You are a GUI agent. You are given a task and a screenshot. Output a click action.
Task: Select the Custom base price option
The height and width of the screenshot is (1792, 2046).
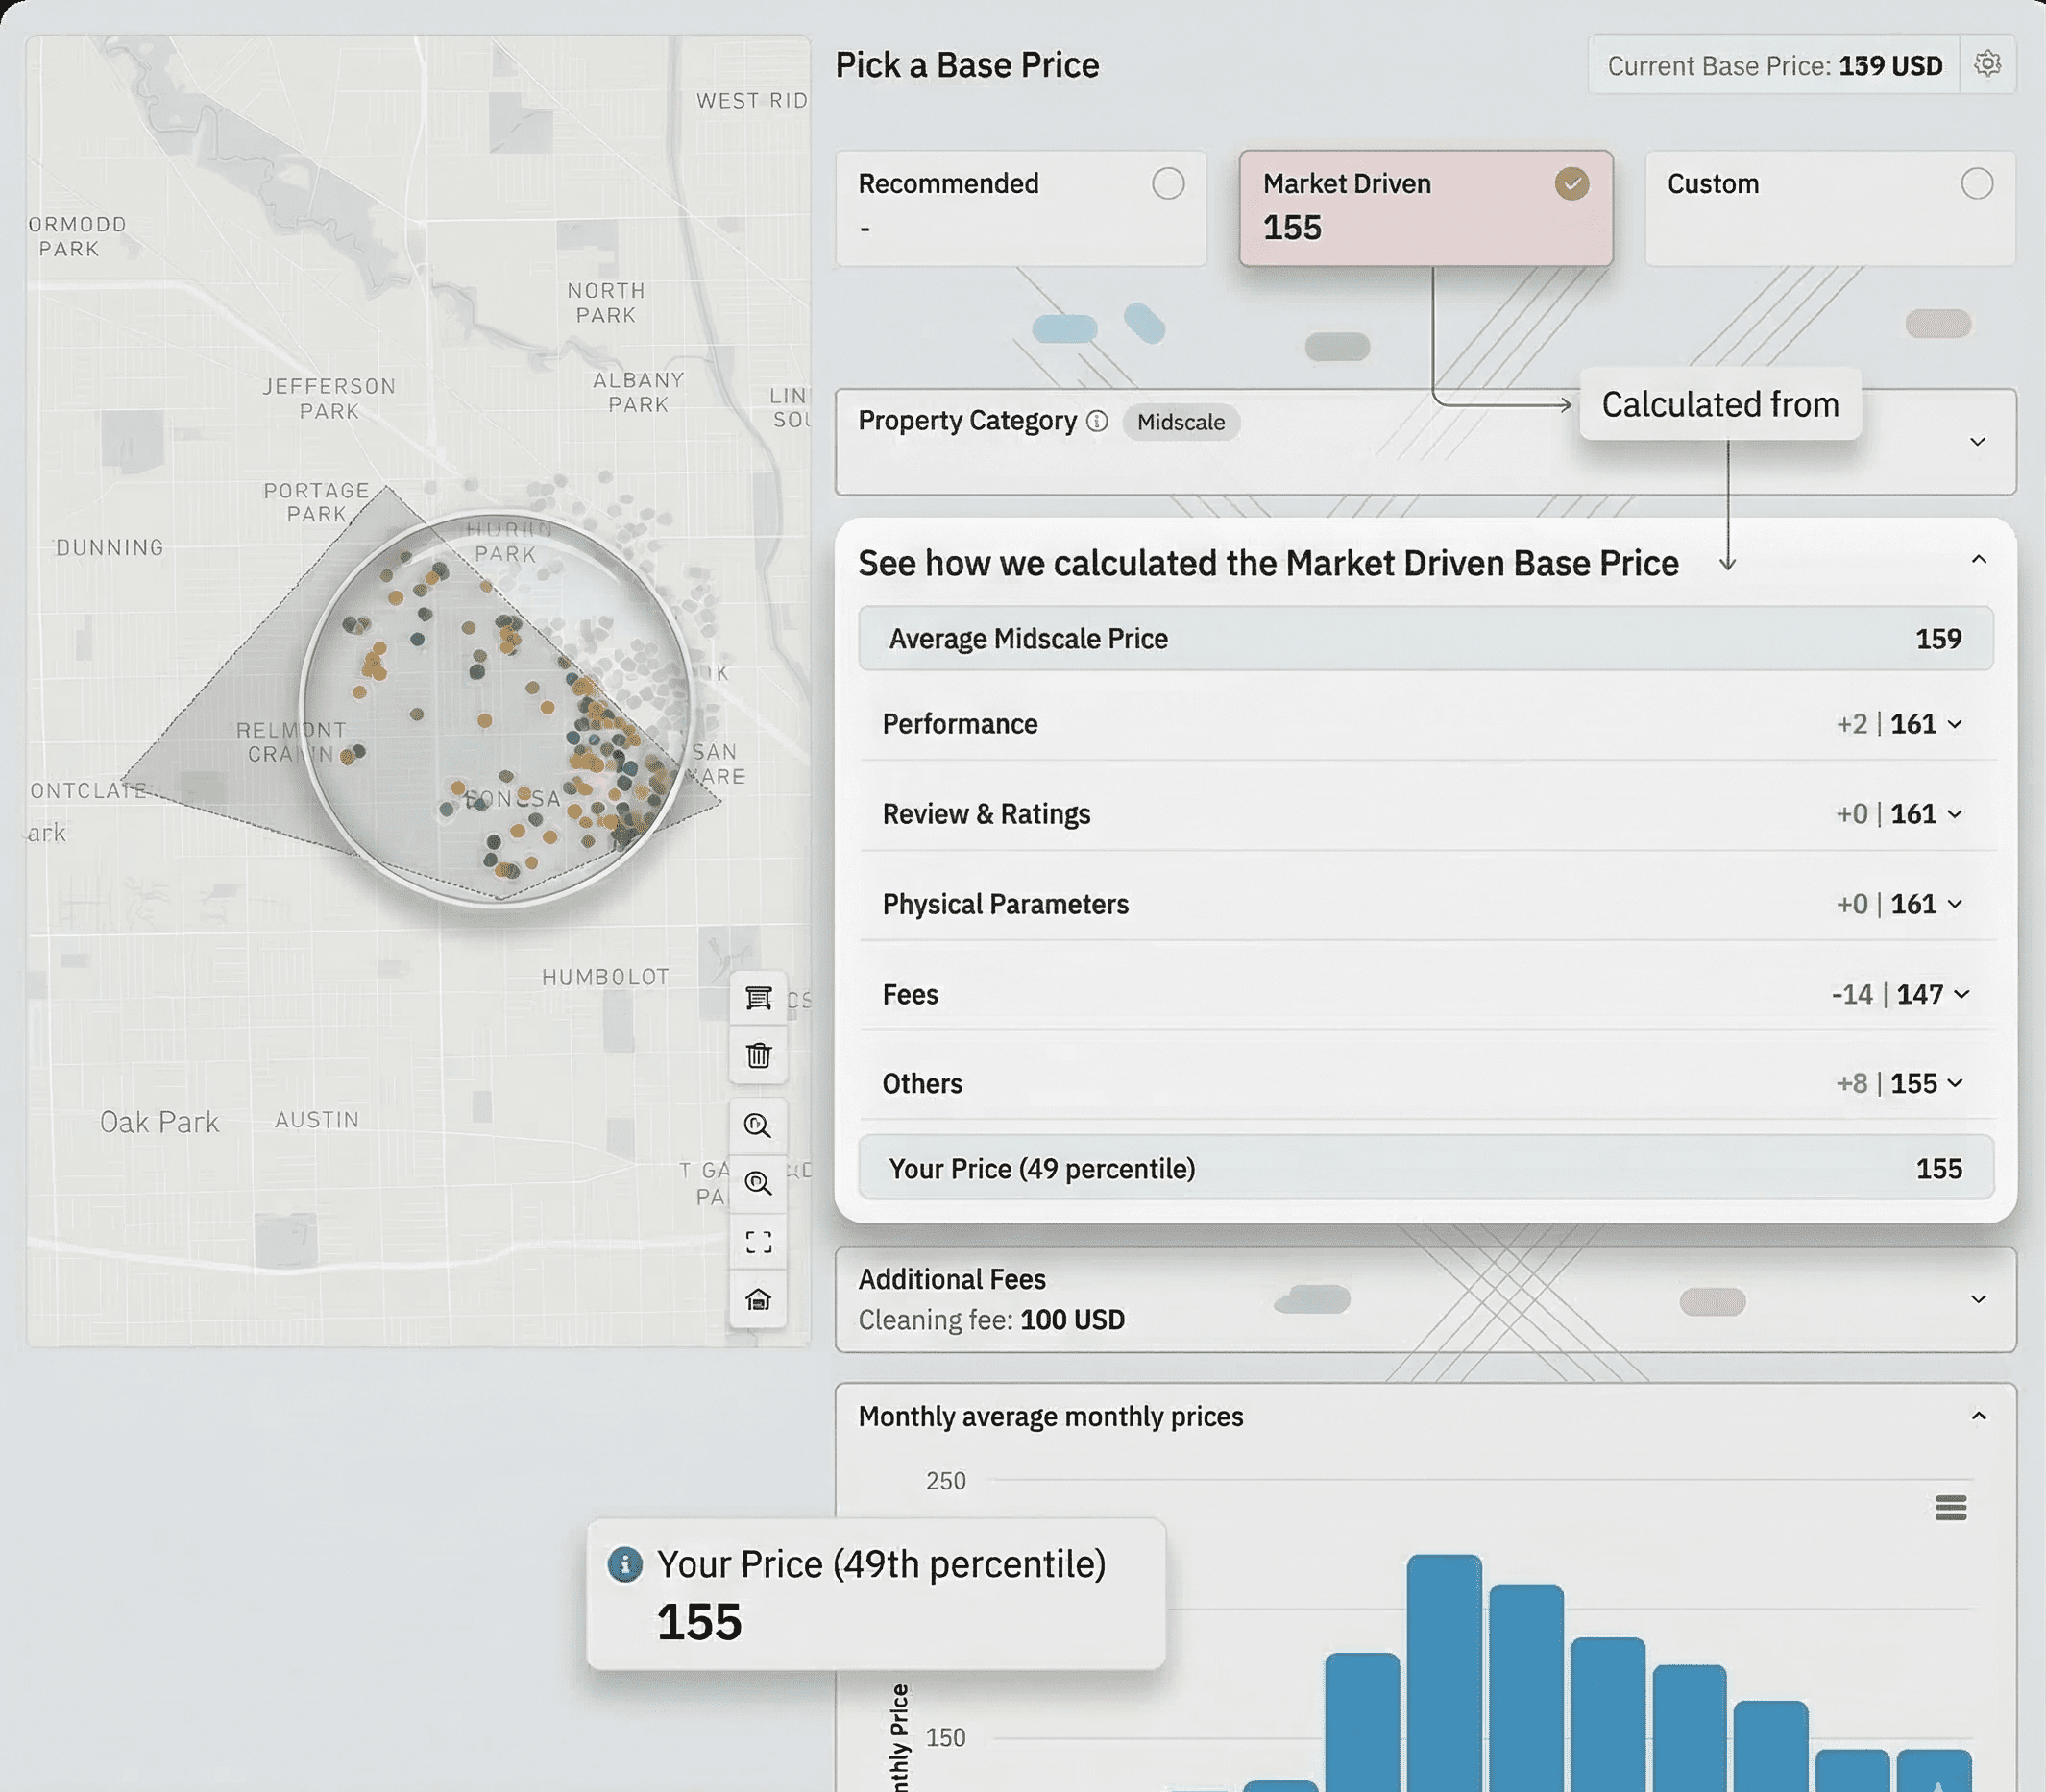pyautogui.click(x=1976, y=184)
